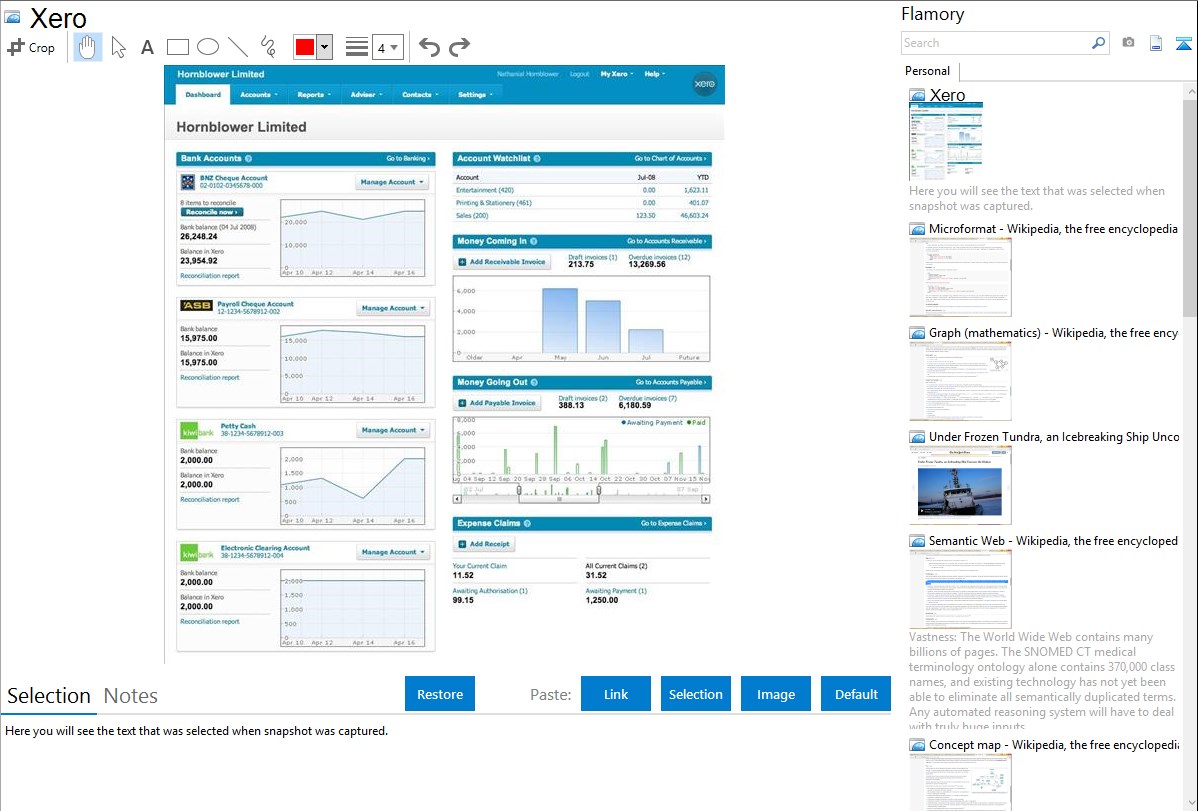The height and width of the screenshot is (811, 1198).
Task: Undo the last annotation
Action: (x=429, y=47)
